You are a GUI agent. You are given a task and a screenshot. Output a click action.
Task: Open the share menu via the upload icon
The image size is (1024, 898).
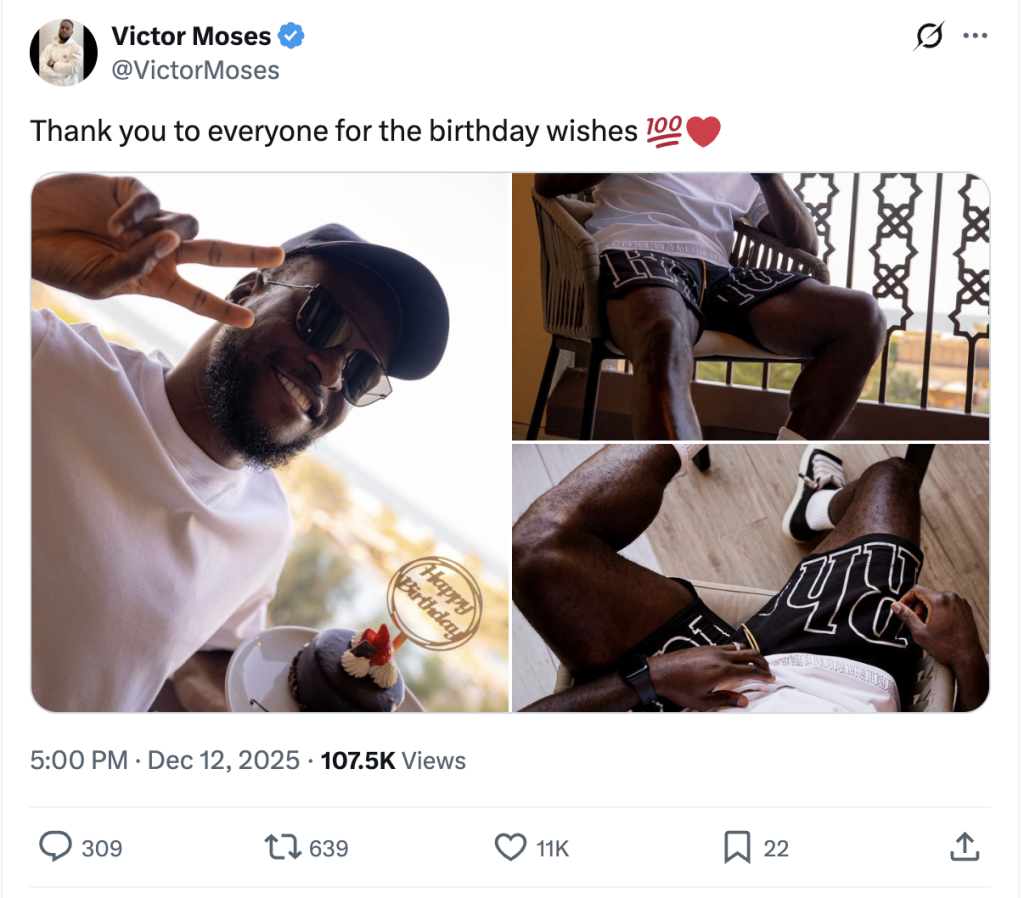coord(963,846)
